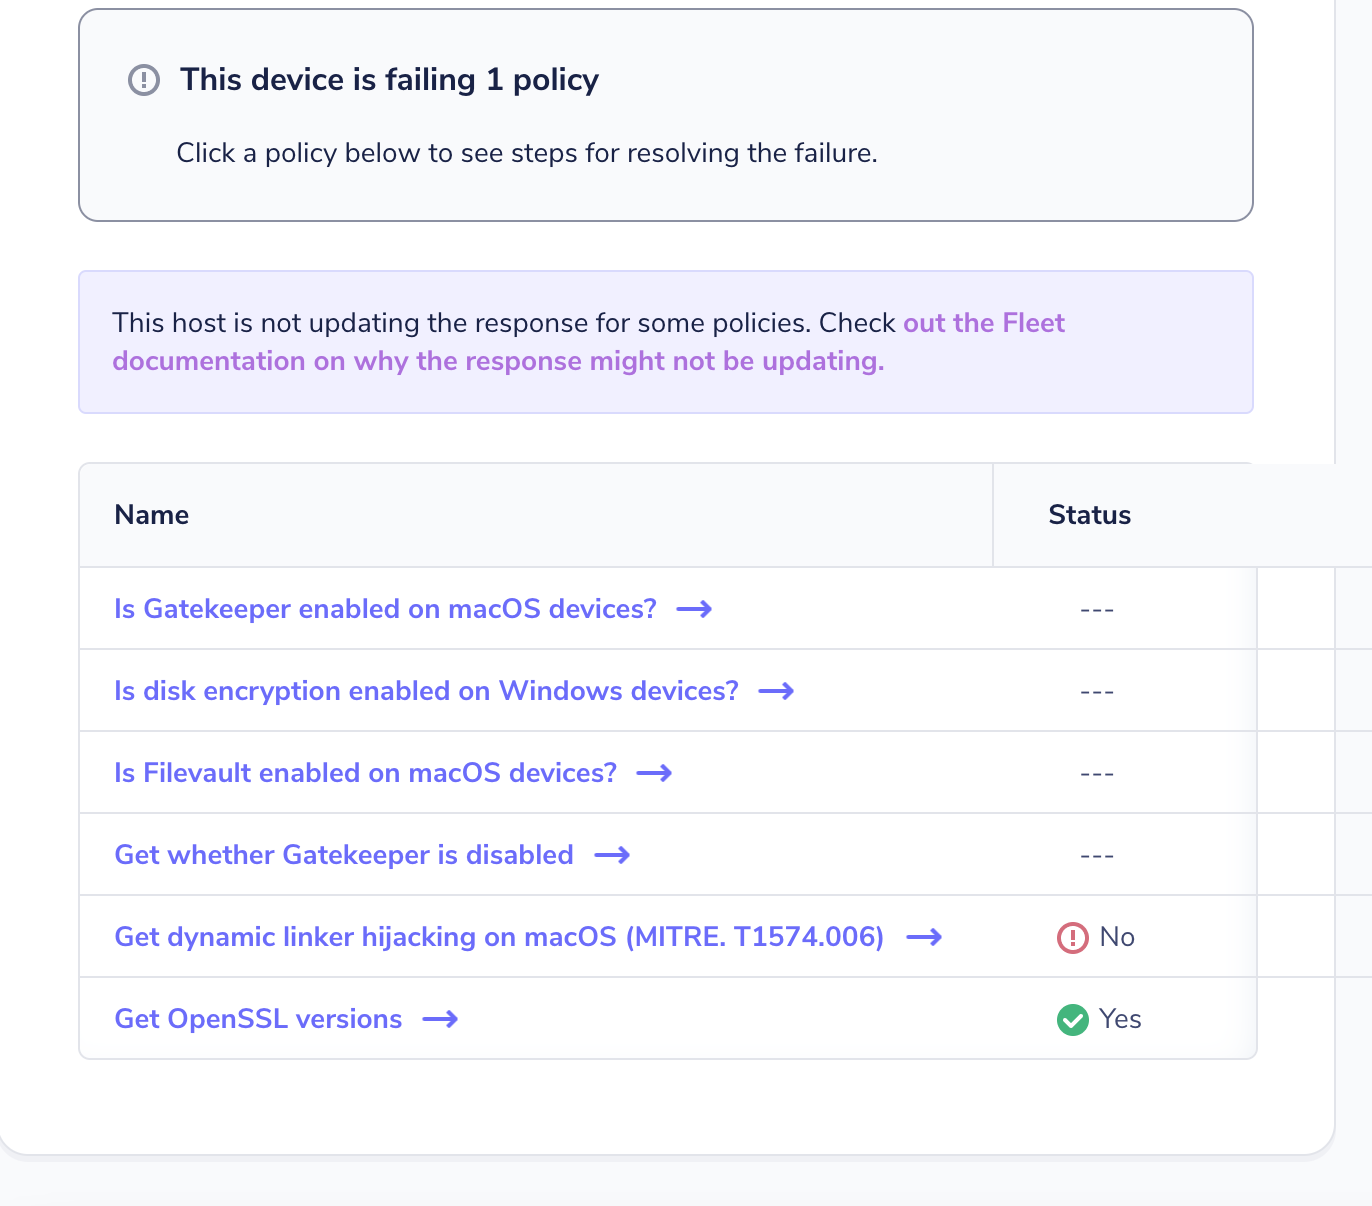Sort the table by the Status column header

[1089, 515]
